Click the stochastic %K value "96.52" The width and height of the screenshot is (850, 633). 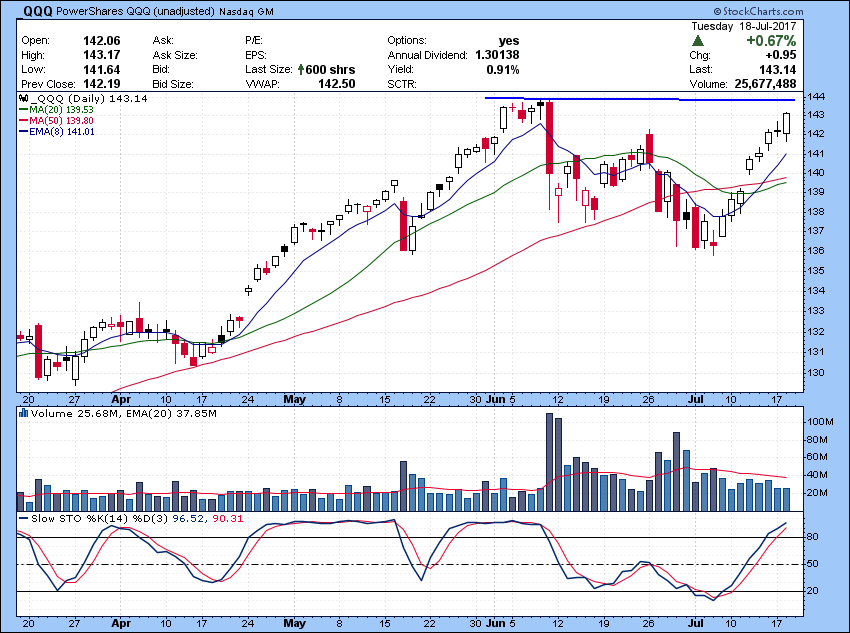pos(188,519)
